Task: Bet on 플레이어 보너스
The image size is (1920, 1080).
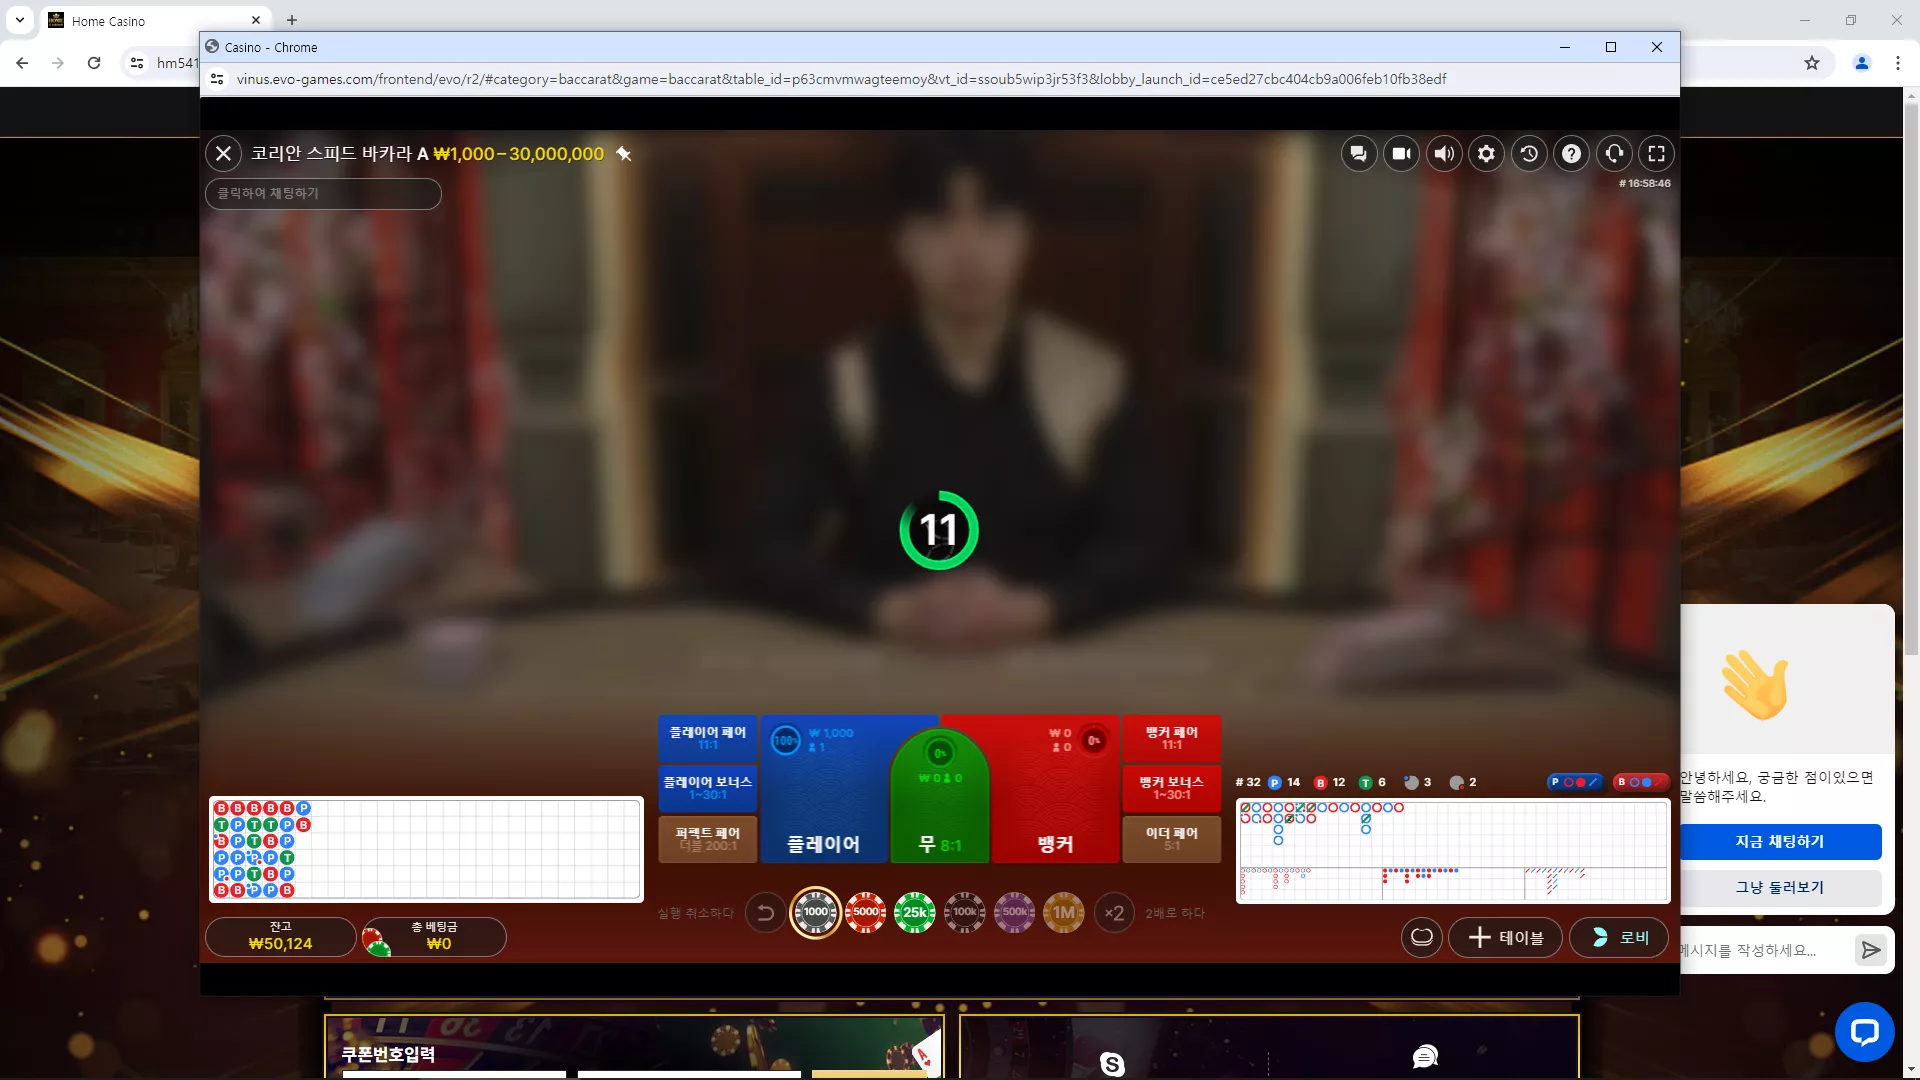Action: tap(708, 788)
